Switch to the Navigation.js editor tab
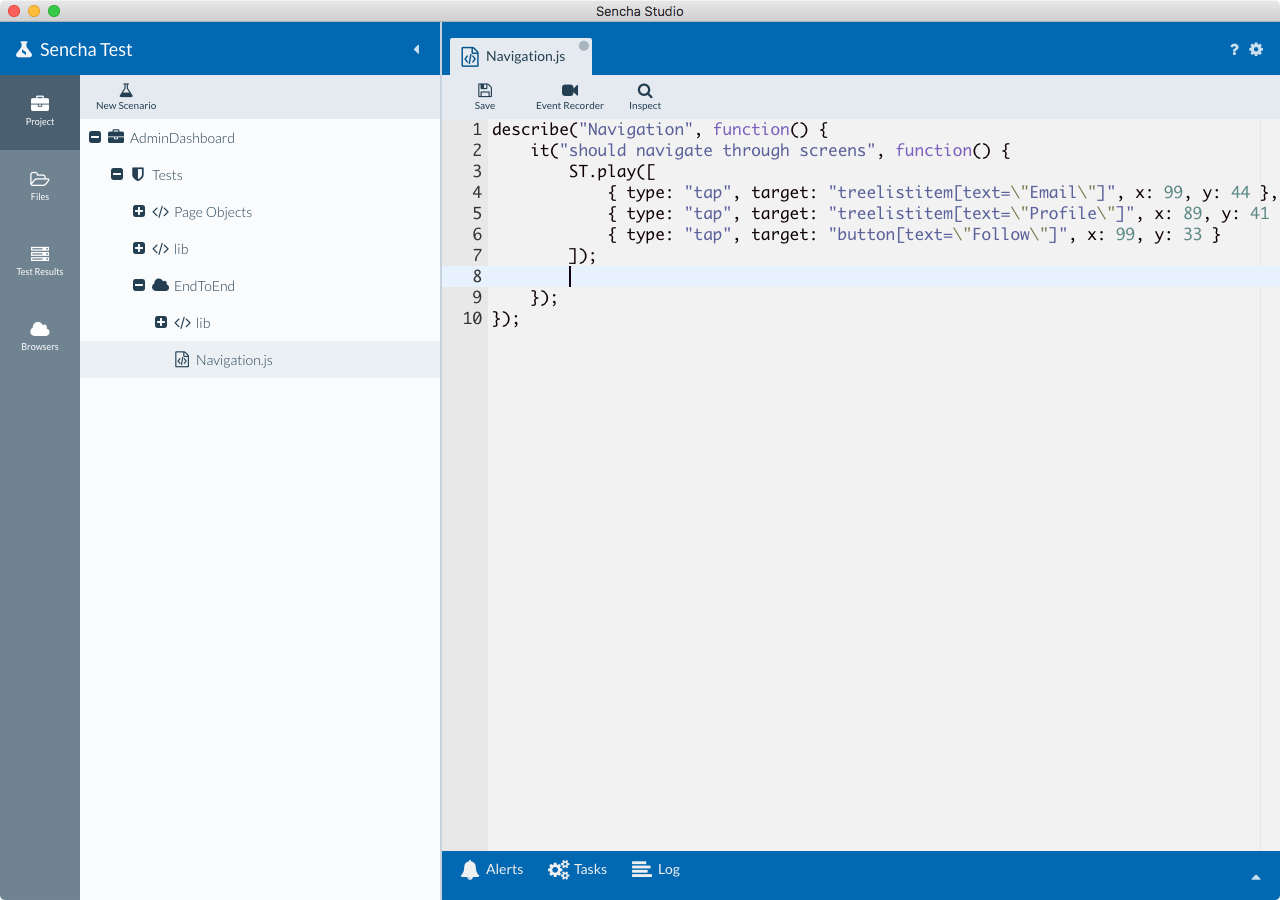1280x900 pixels. coord(521,57)
